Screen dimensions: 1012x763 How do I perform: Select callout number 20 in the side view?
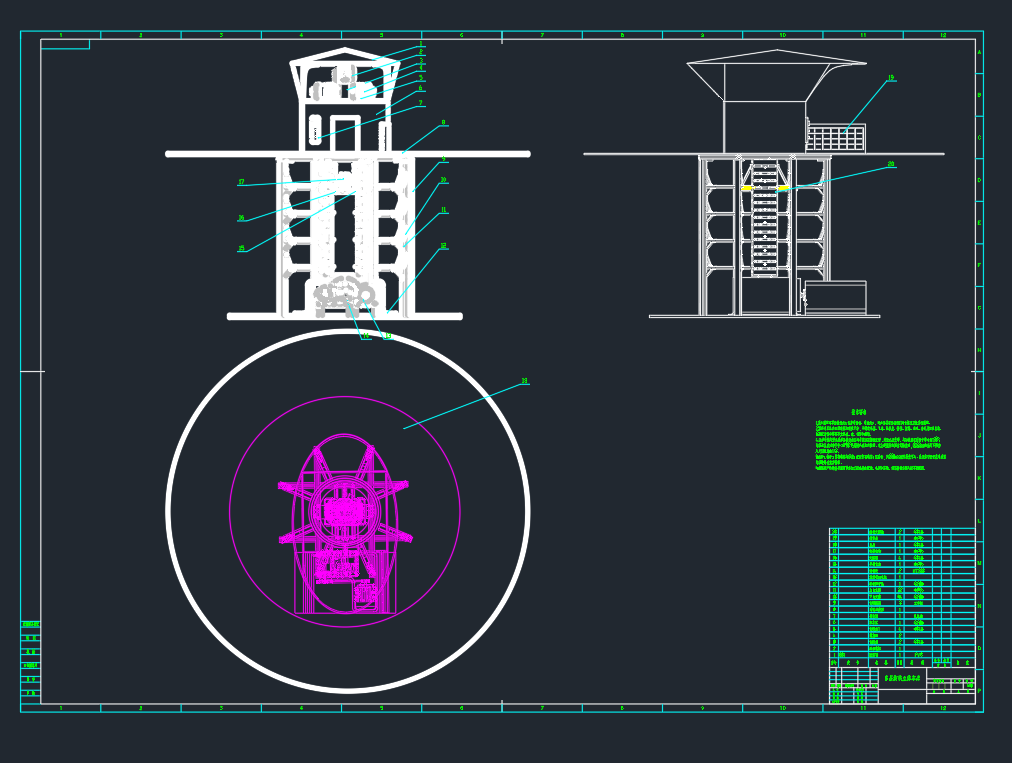tap(891, 164)
